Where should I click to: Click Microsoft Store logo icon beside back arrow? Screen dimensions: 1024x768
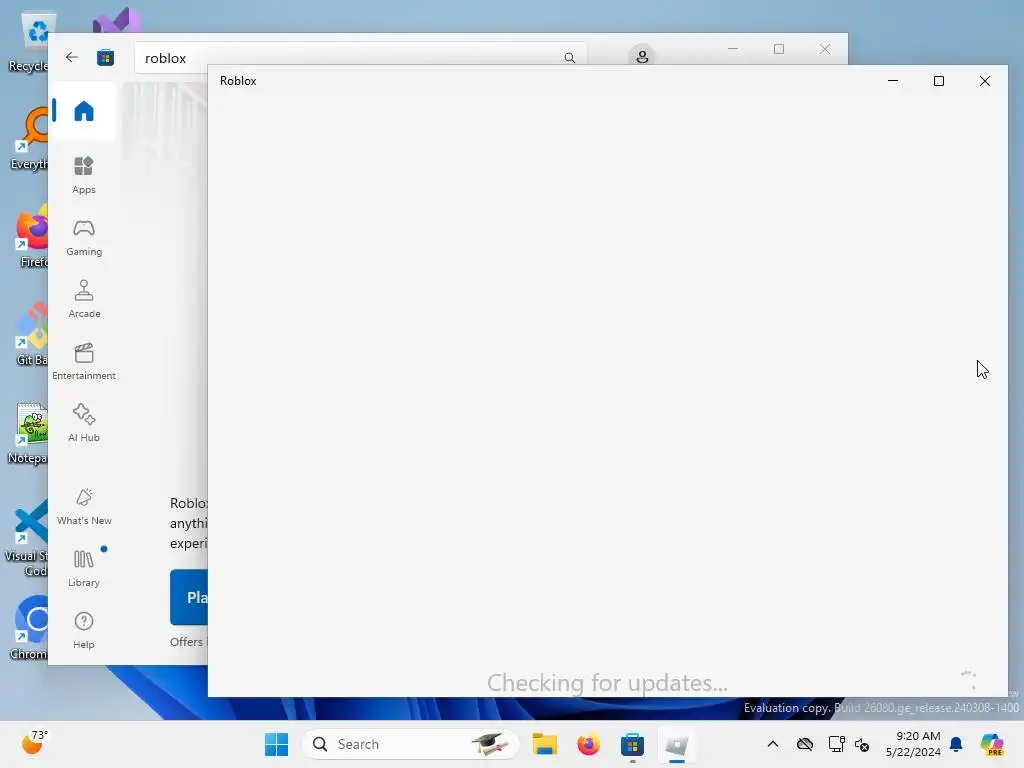click(105, 57)
